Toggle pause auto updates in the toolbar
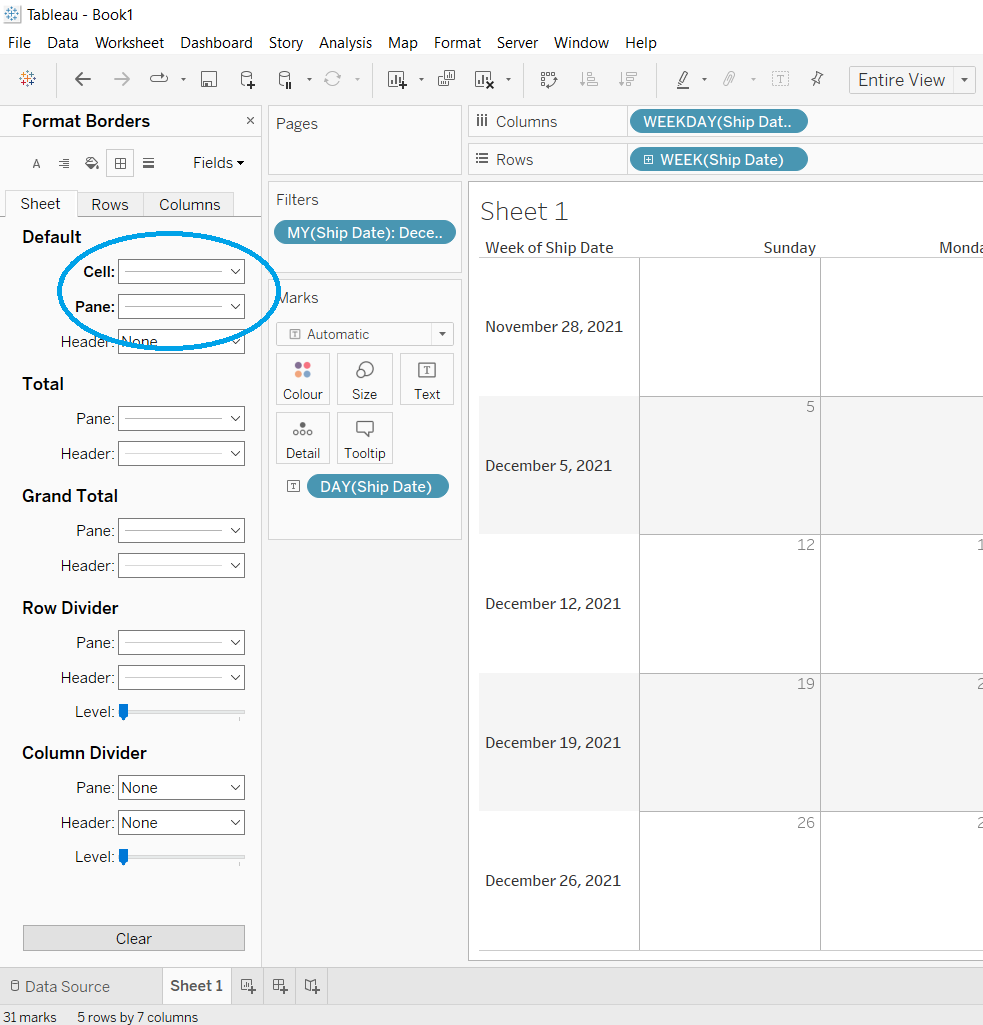 click(x=283, y=78)
